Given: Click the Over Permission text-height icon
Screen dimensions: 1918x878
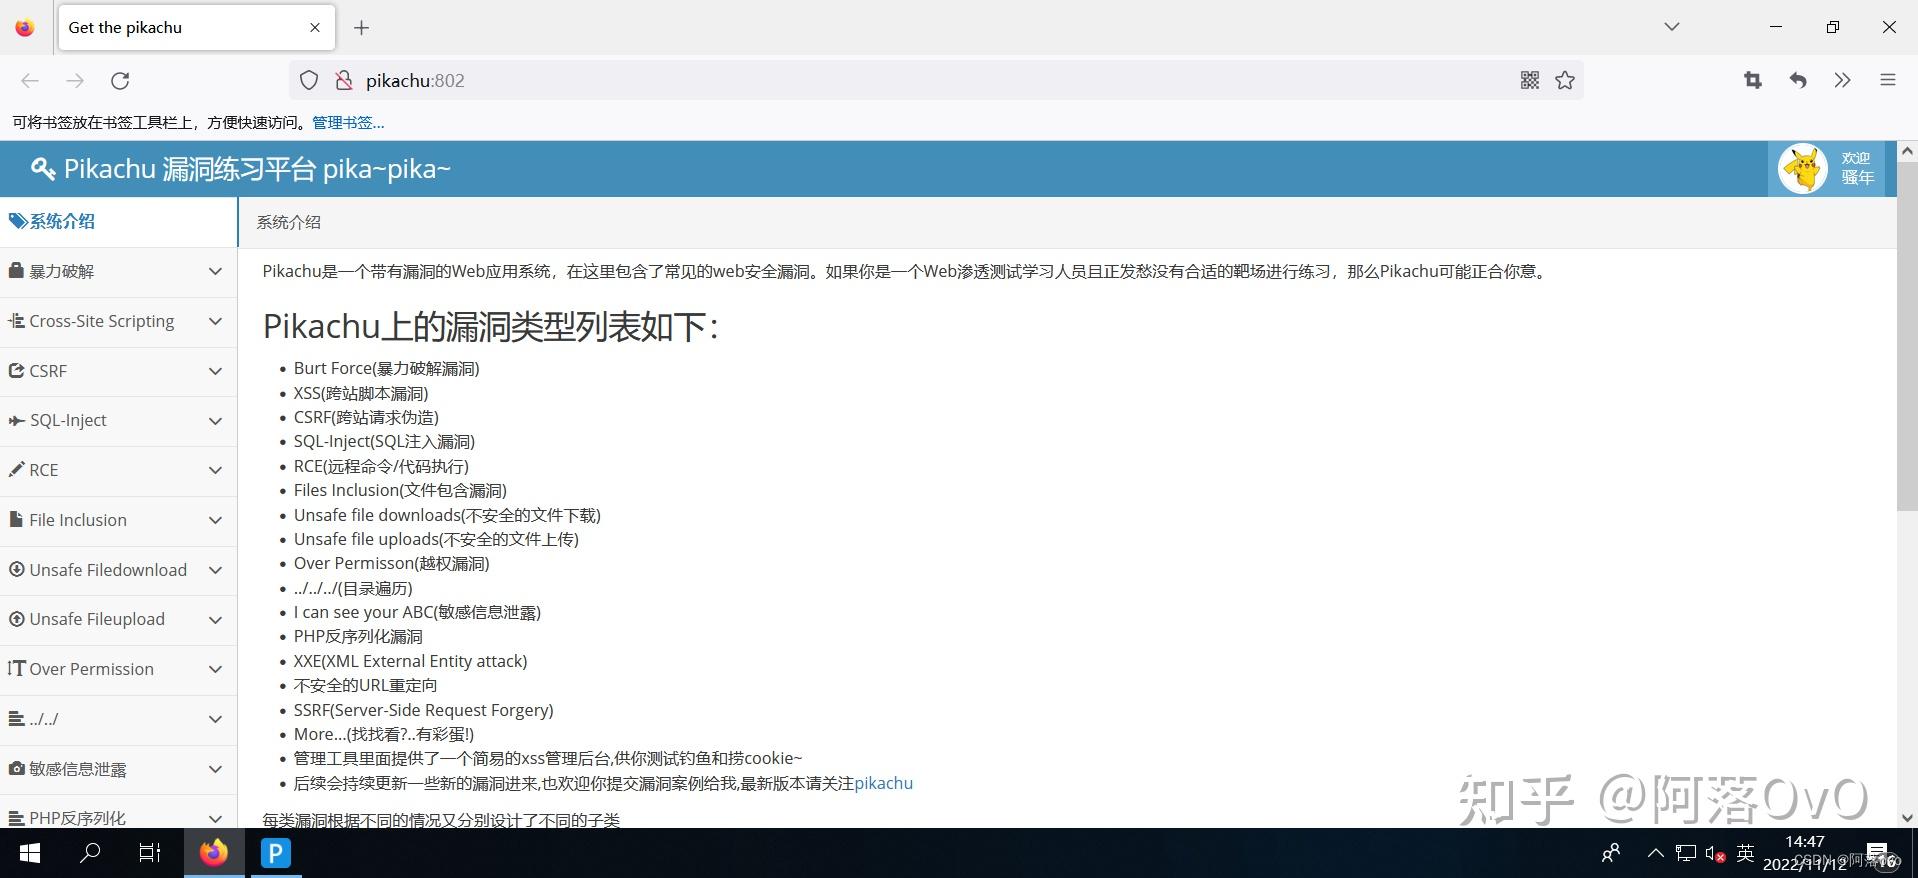Looking at the screenshot, I should coord(16,669).
